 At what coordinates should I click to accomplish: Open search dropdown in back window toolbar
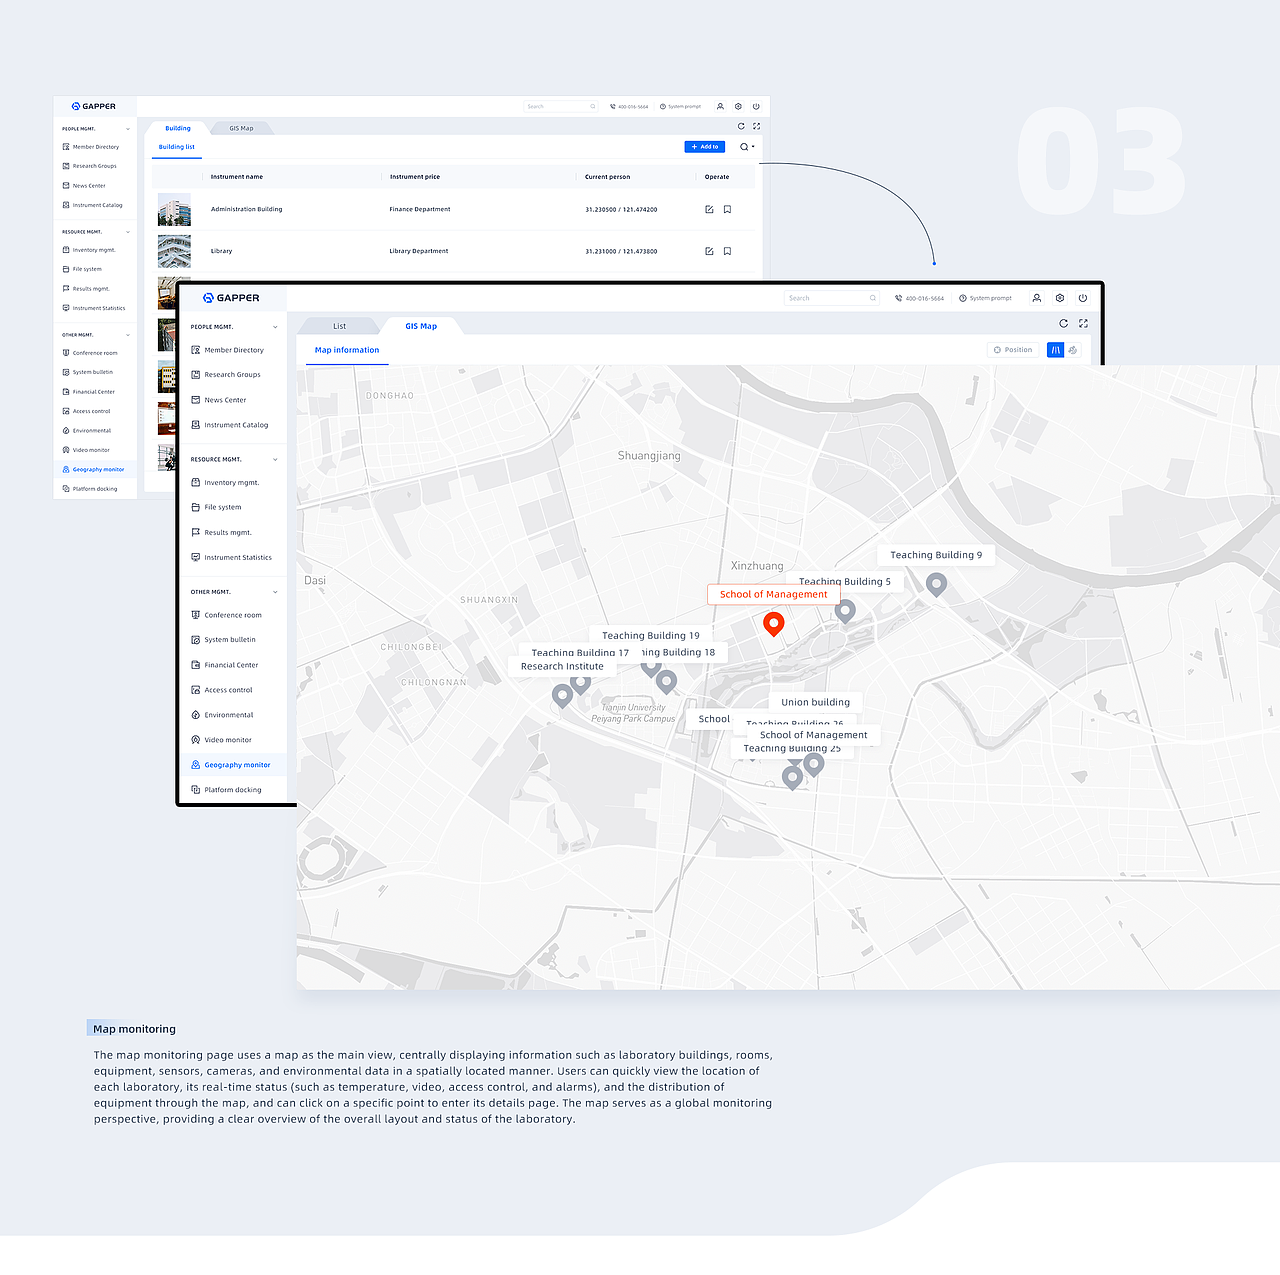[x=747, y=147]
